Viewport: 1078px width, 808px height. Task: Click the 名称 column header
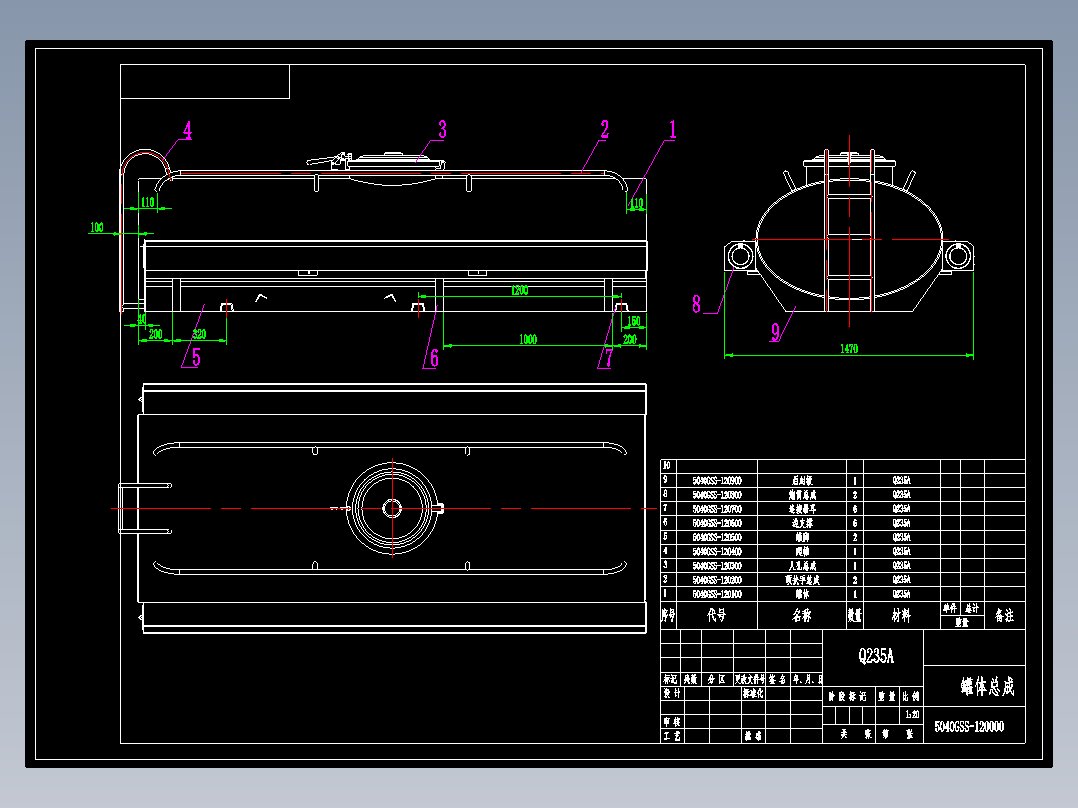pos(802,615)
